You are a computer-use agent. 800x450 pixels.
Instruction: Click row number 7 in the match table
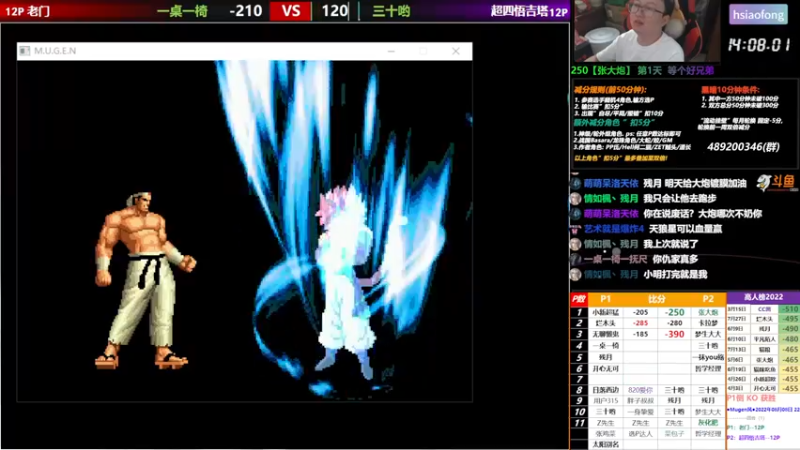pyautogui.click(x=579, y=379)
